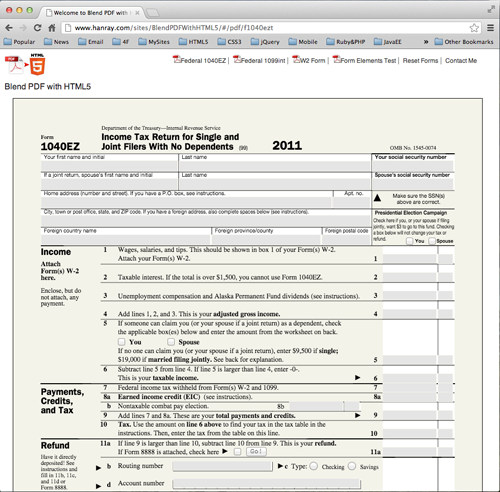This screenshot has height=492, width=500.
Task: Select the Savings account type radio
Action: [x=352, y=466]
